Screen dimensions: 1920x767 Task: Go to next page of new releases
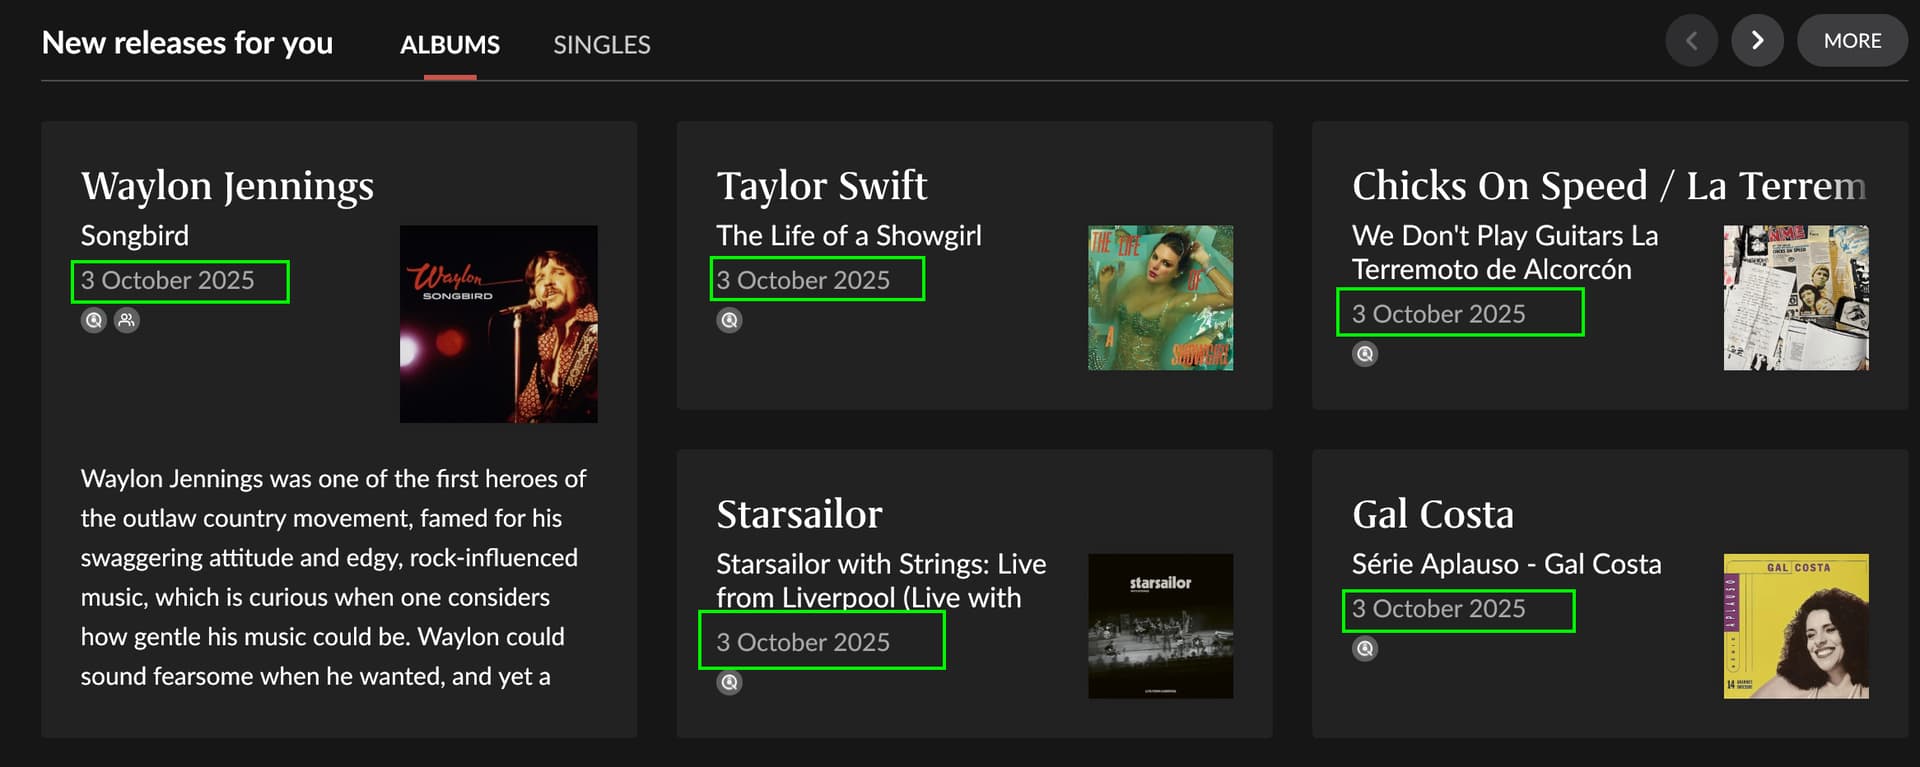1757,41
